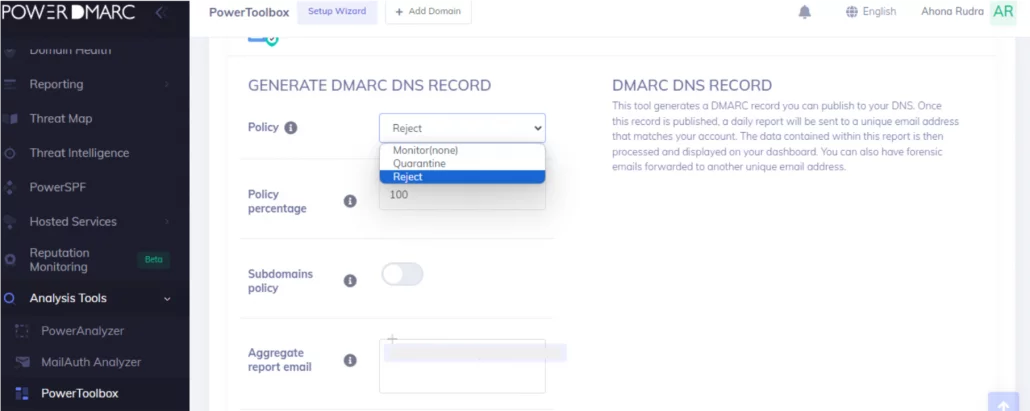Collapse Analysis Tools chevron

pyautogui.click(x=167, y=299)
